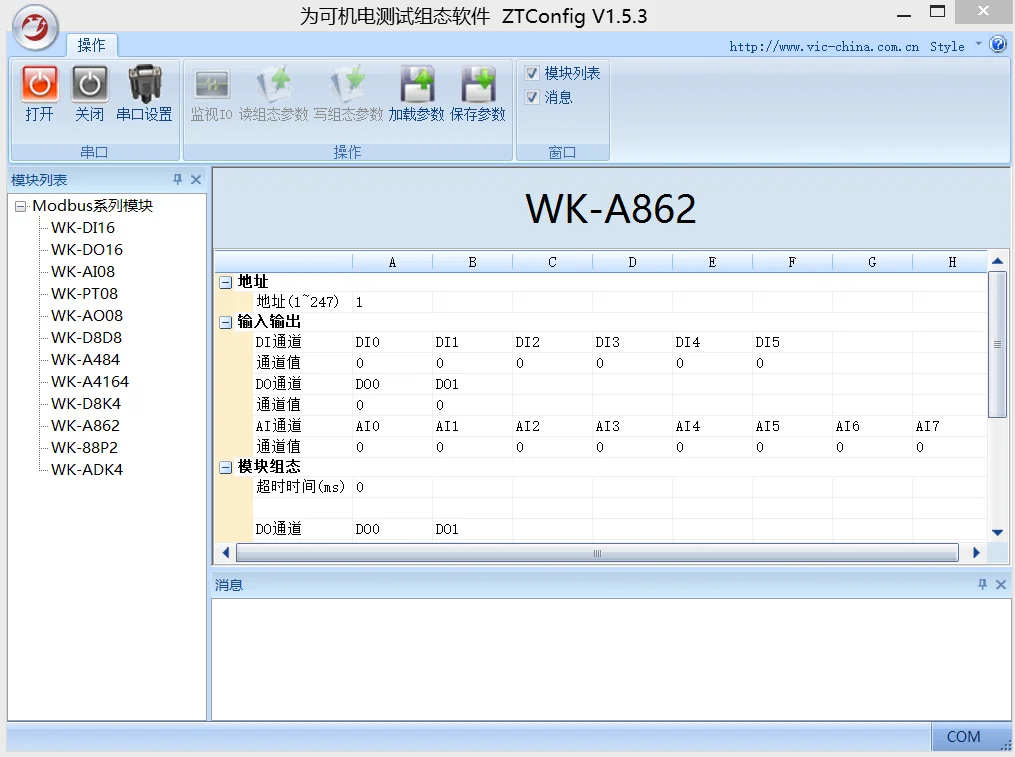
Task: Select WK-A4164 module
Action: (x=90, y=382)
